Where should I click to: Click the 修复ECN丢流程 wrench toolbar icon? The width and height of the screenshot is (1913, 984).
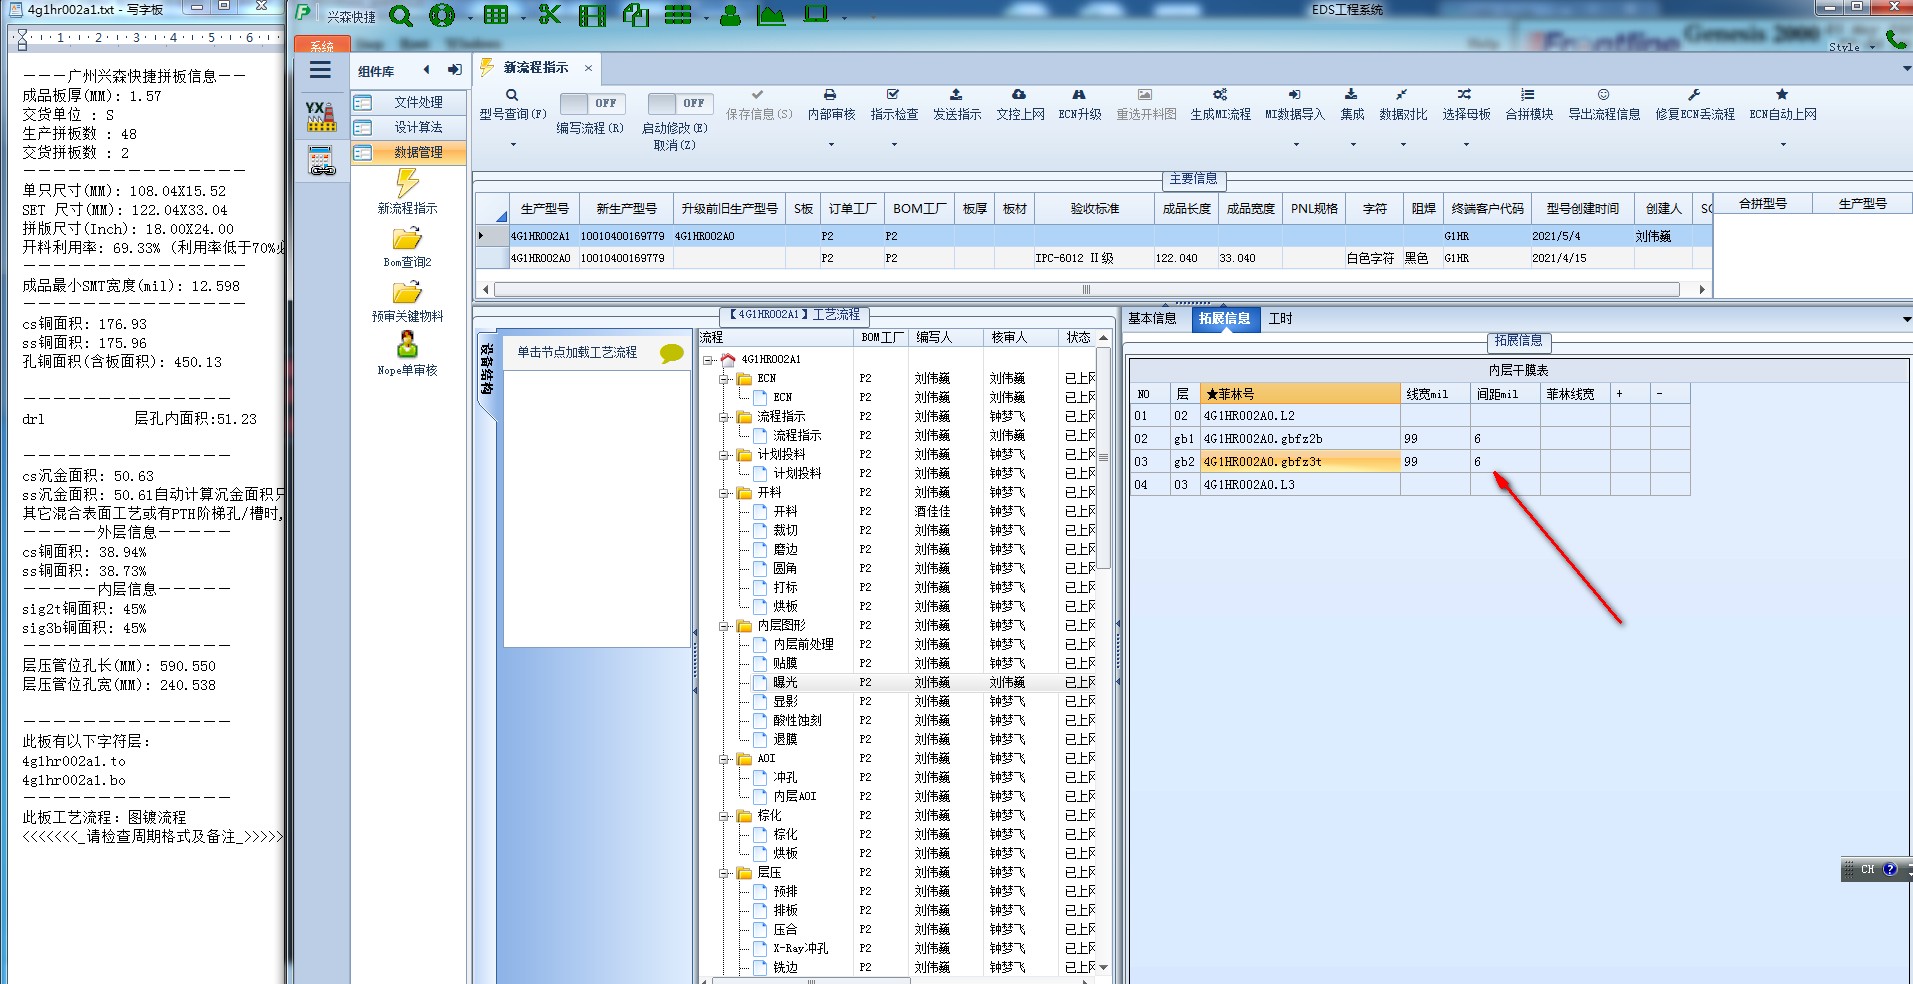pos(1694,95)
